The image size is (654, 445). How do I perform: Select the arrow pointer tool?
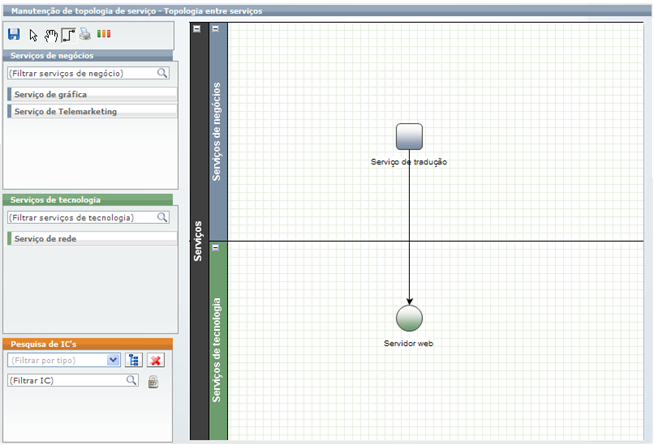coord(33,35)
